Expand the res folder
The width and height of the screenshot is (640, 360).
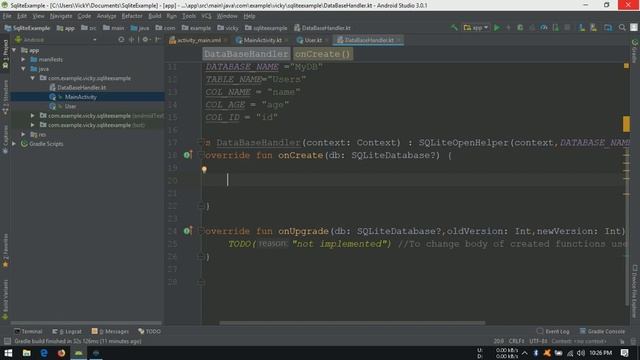24,134
